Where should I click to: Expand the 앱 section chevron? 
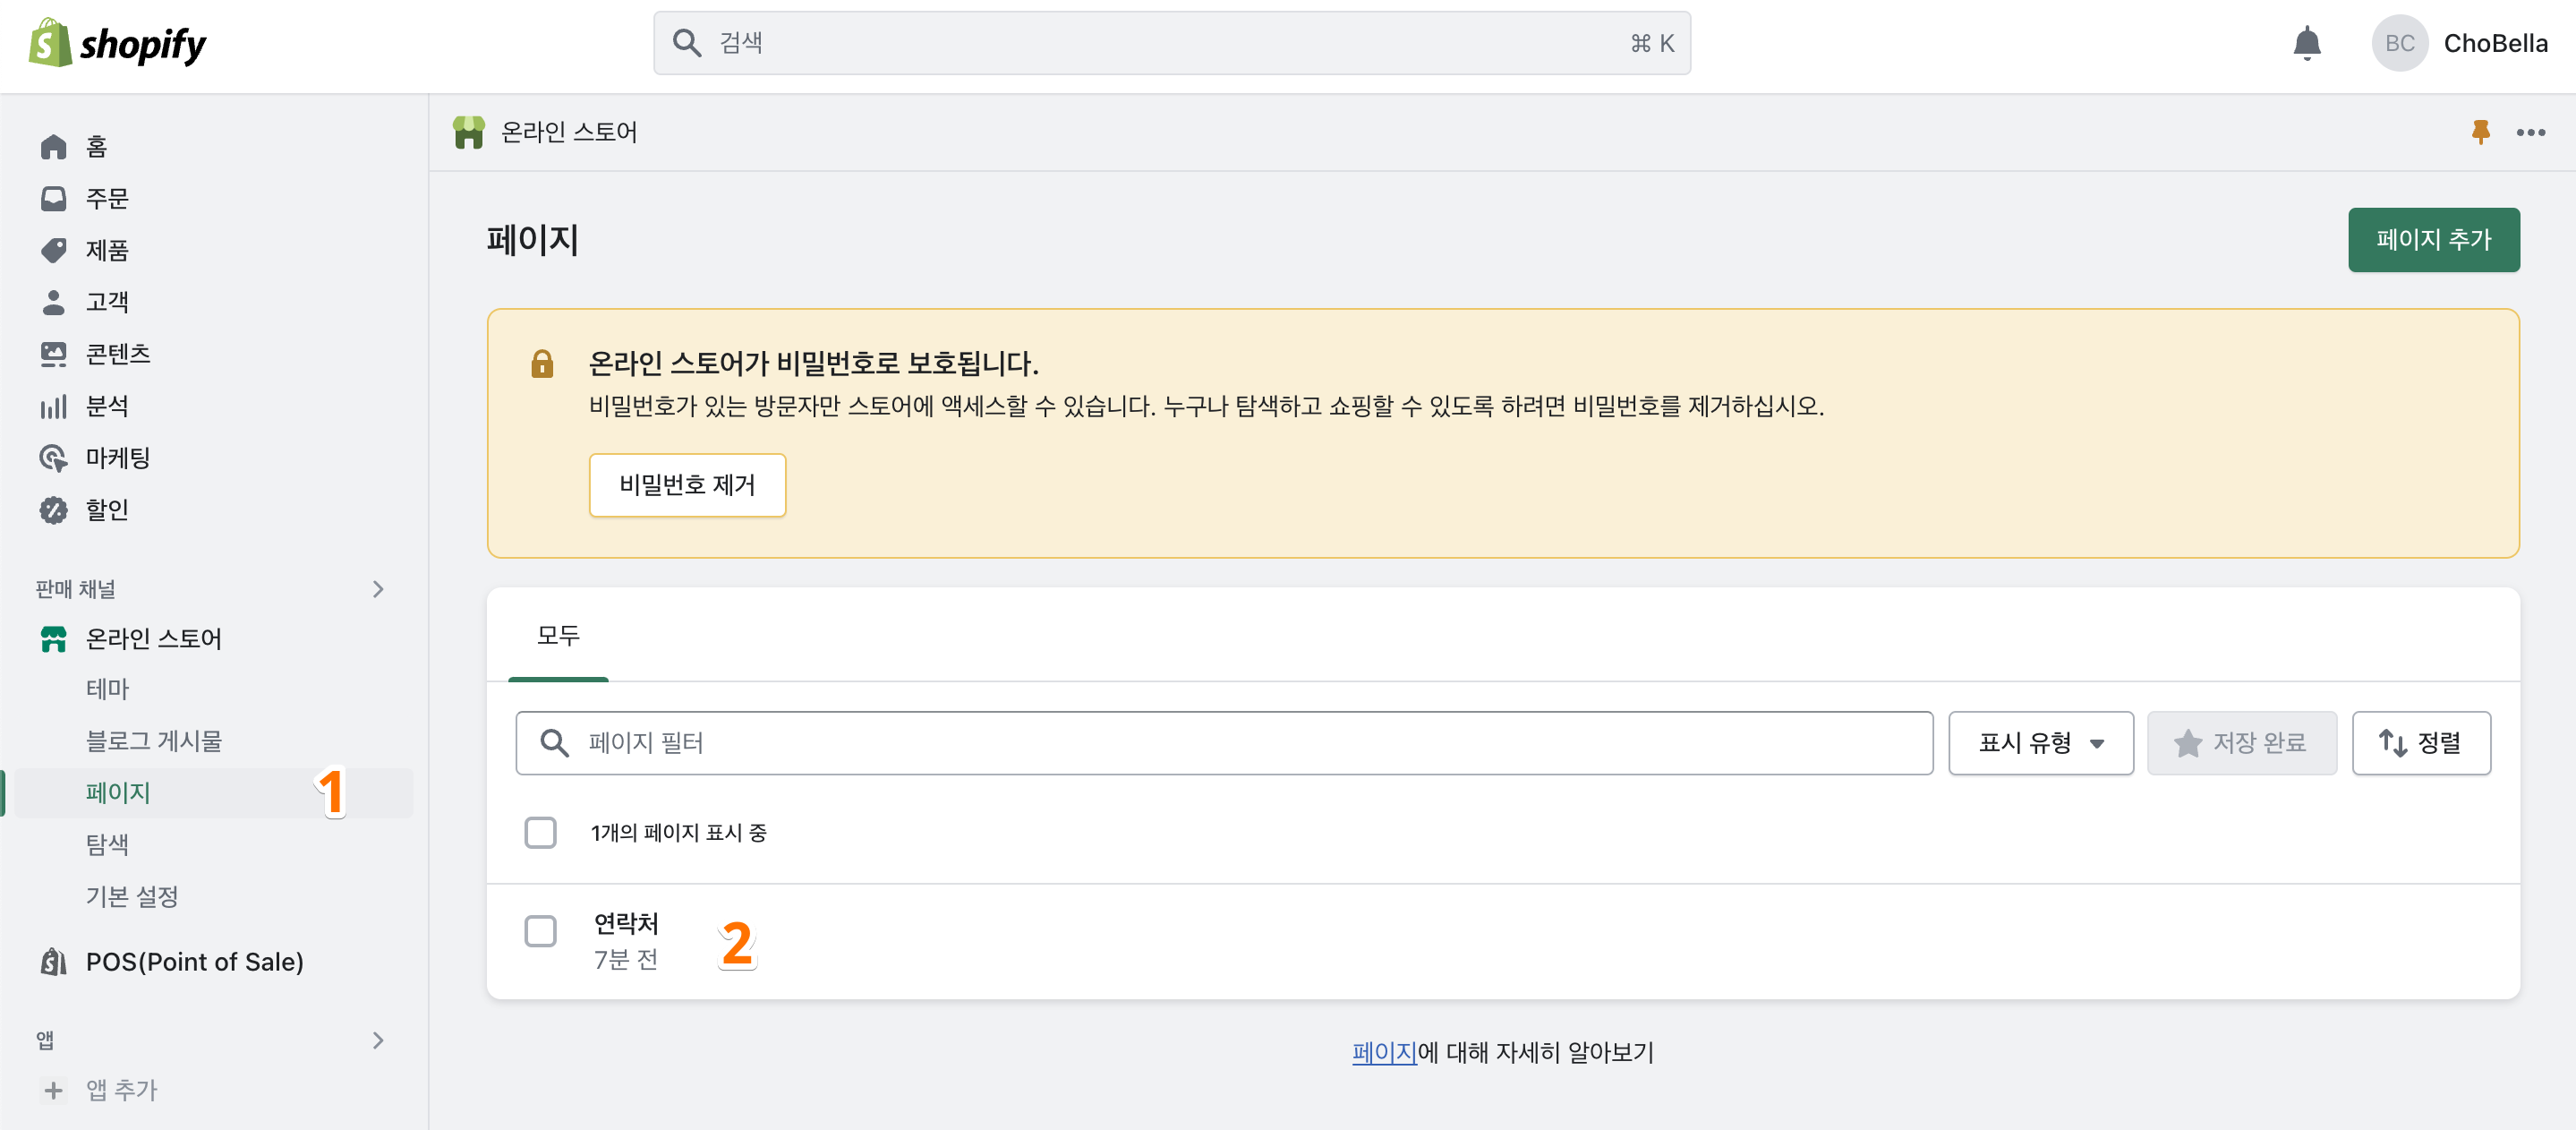click(x=377, y=1040)
